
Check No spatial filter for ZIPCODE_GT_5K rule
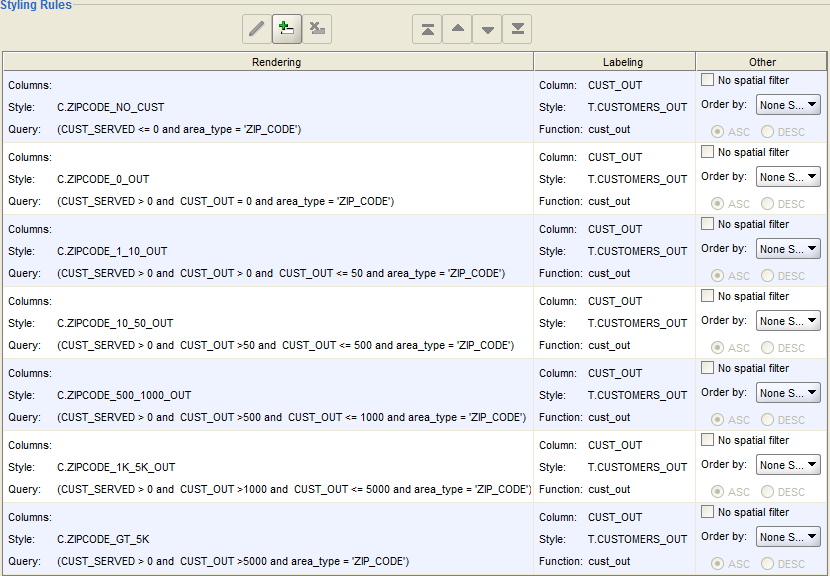click(x=707, y=512)
